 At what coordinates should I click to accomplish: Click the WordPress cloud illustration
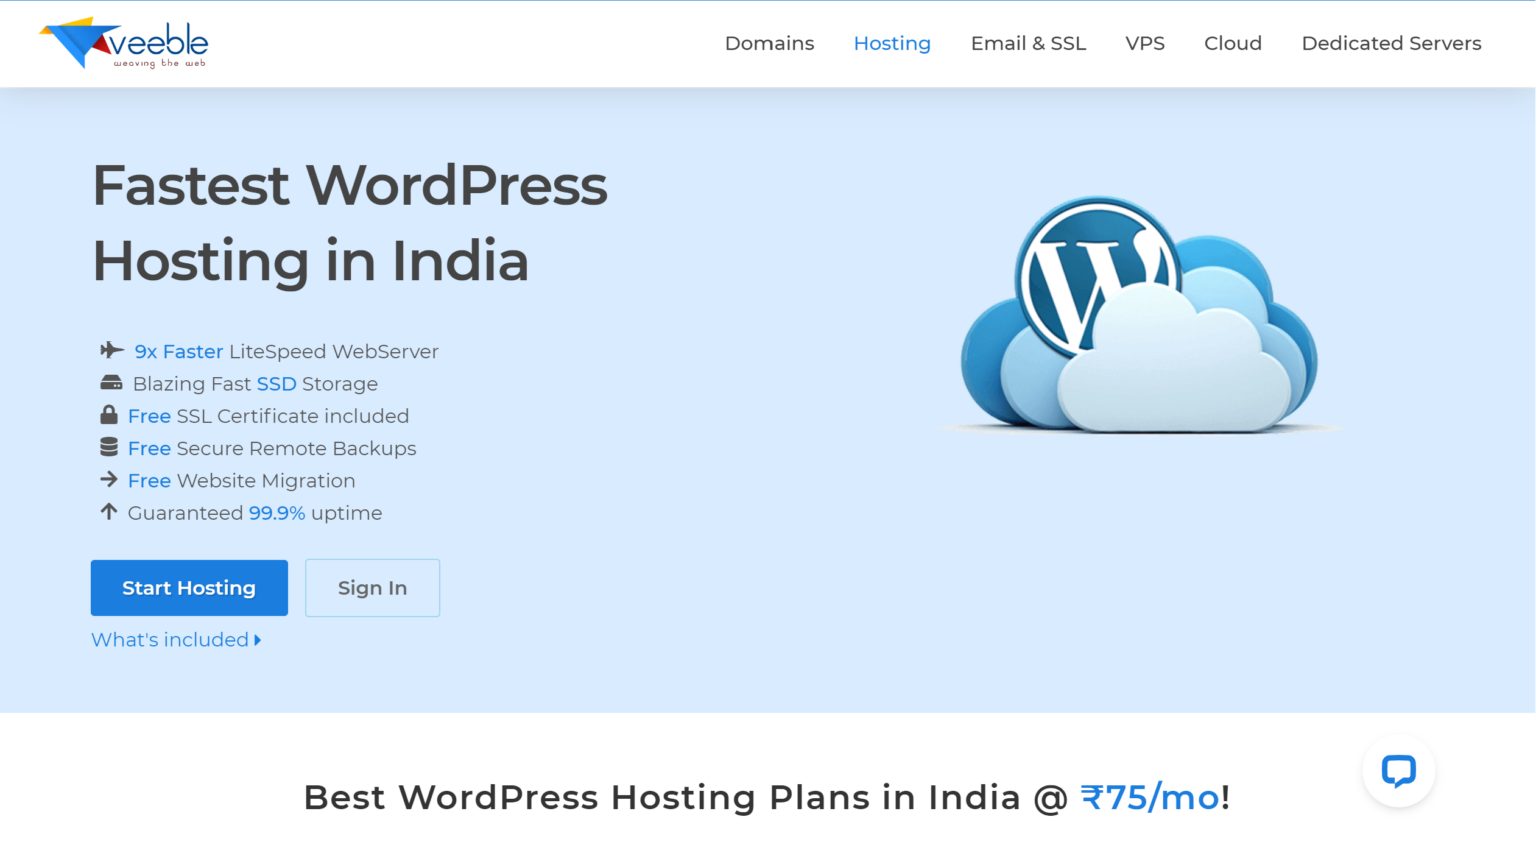pyautogui.click(x=1139, y=314)
